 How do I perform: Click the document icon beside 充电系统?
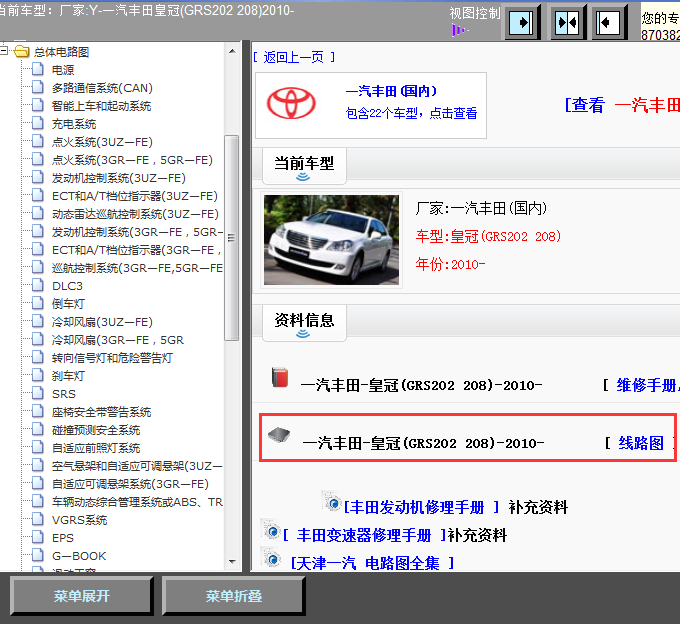pos(38,123)
